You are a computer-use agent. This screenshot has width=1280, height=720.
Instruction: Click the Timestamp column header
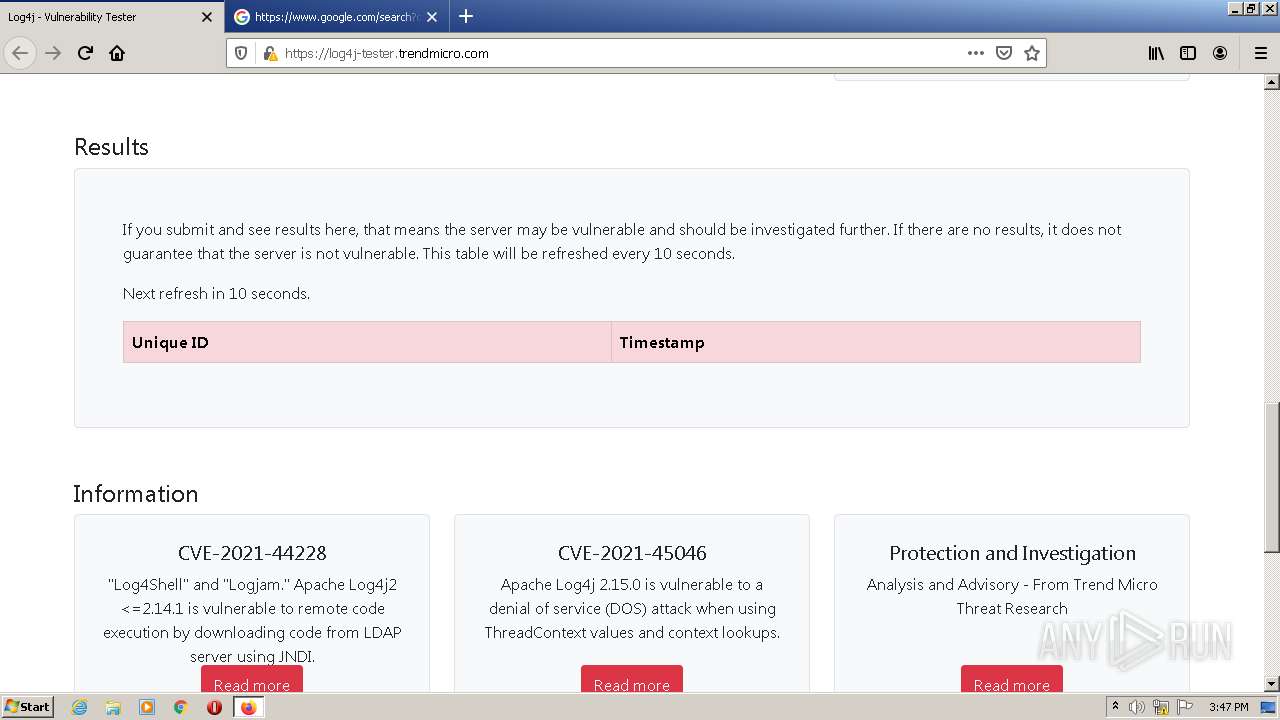click(876, 342)
